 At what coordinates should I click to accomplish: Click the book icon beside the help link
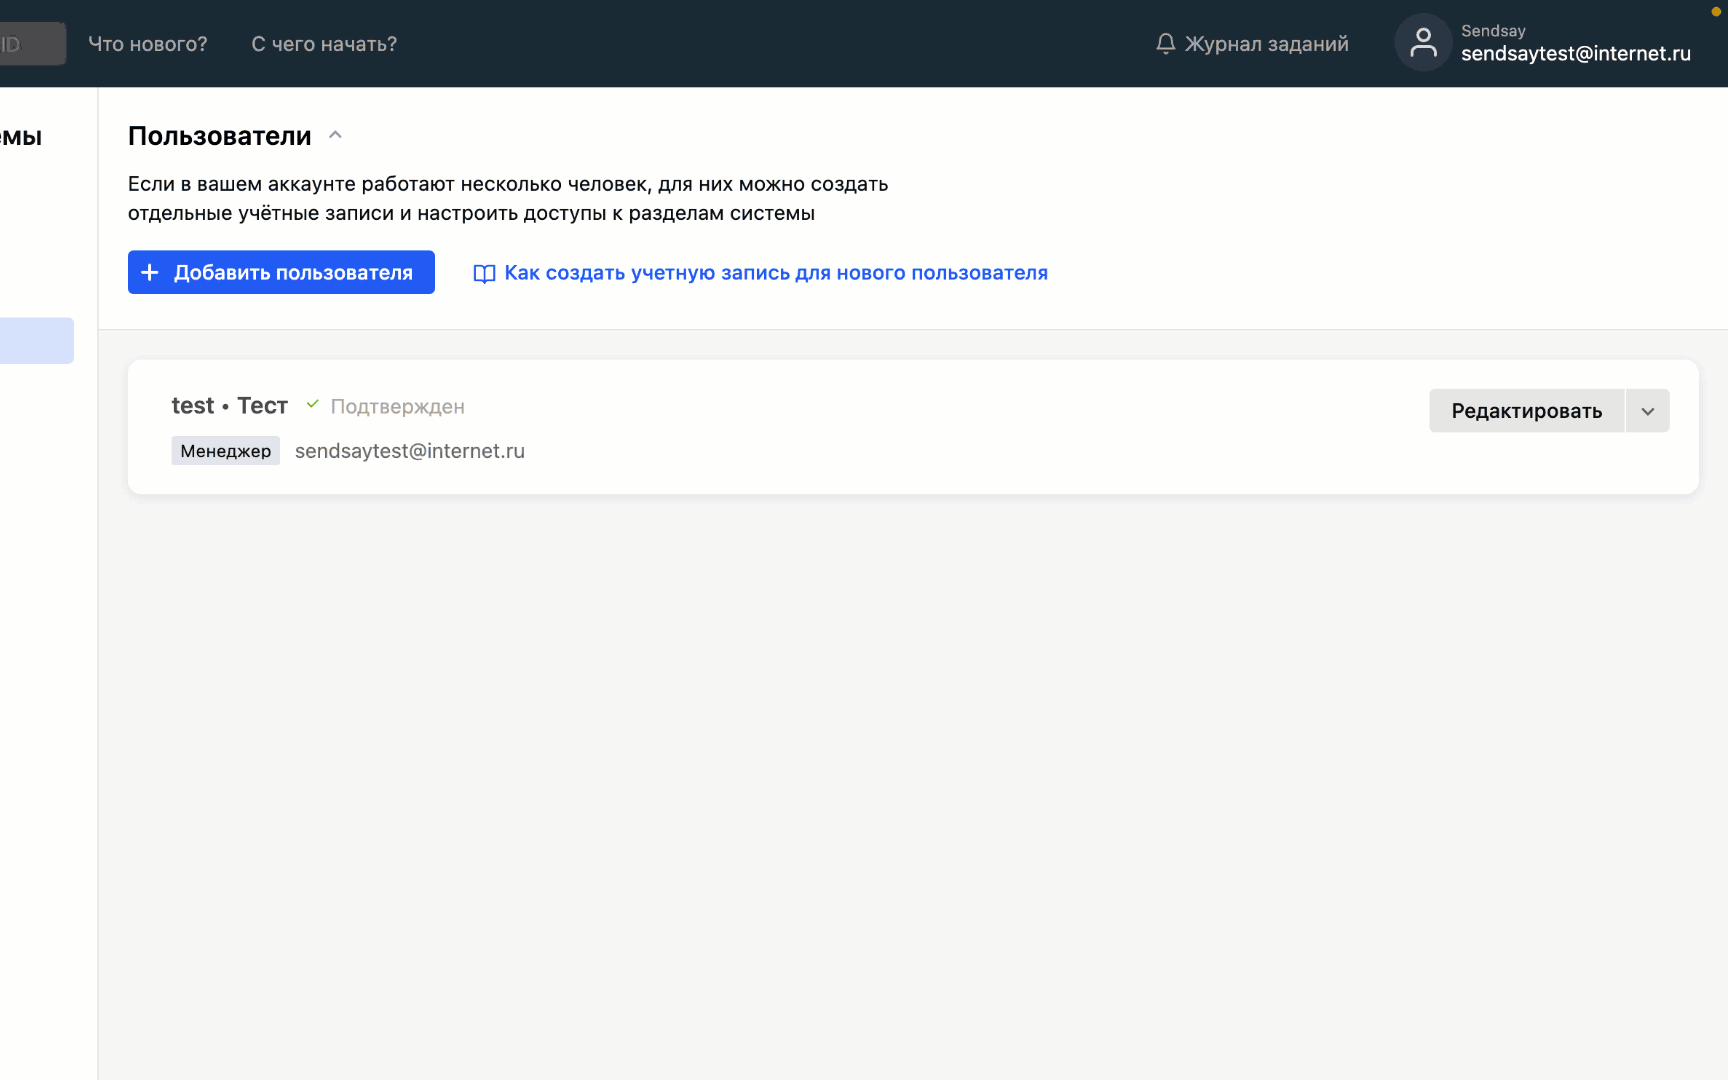coord(483,272)
